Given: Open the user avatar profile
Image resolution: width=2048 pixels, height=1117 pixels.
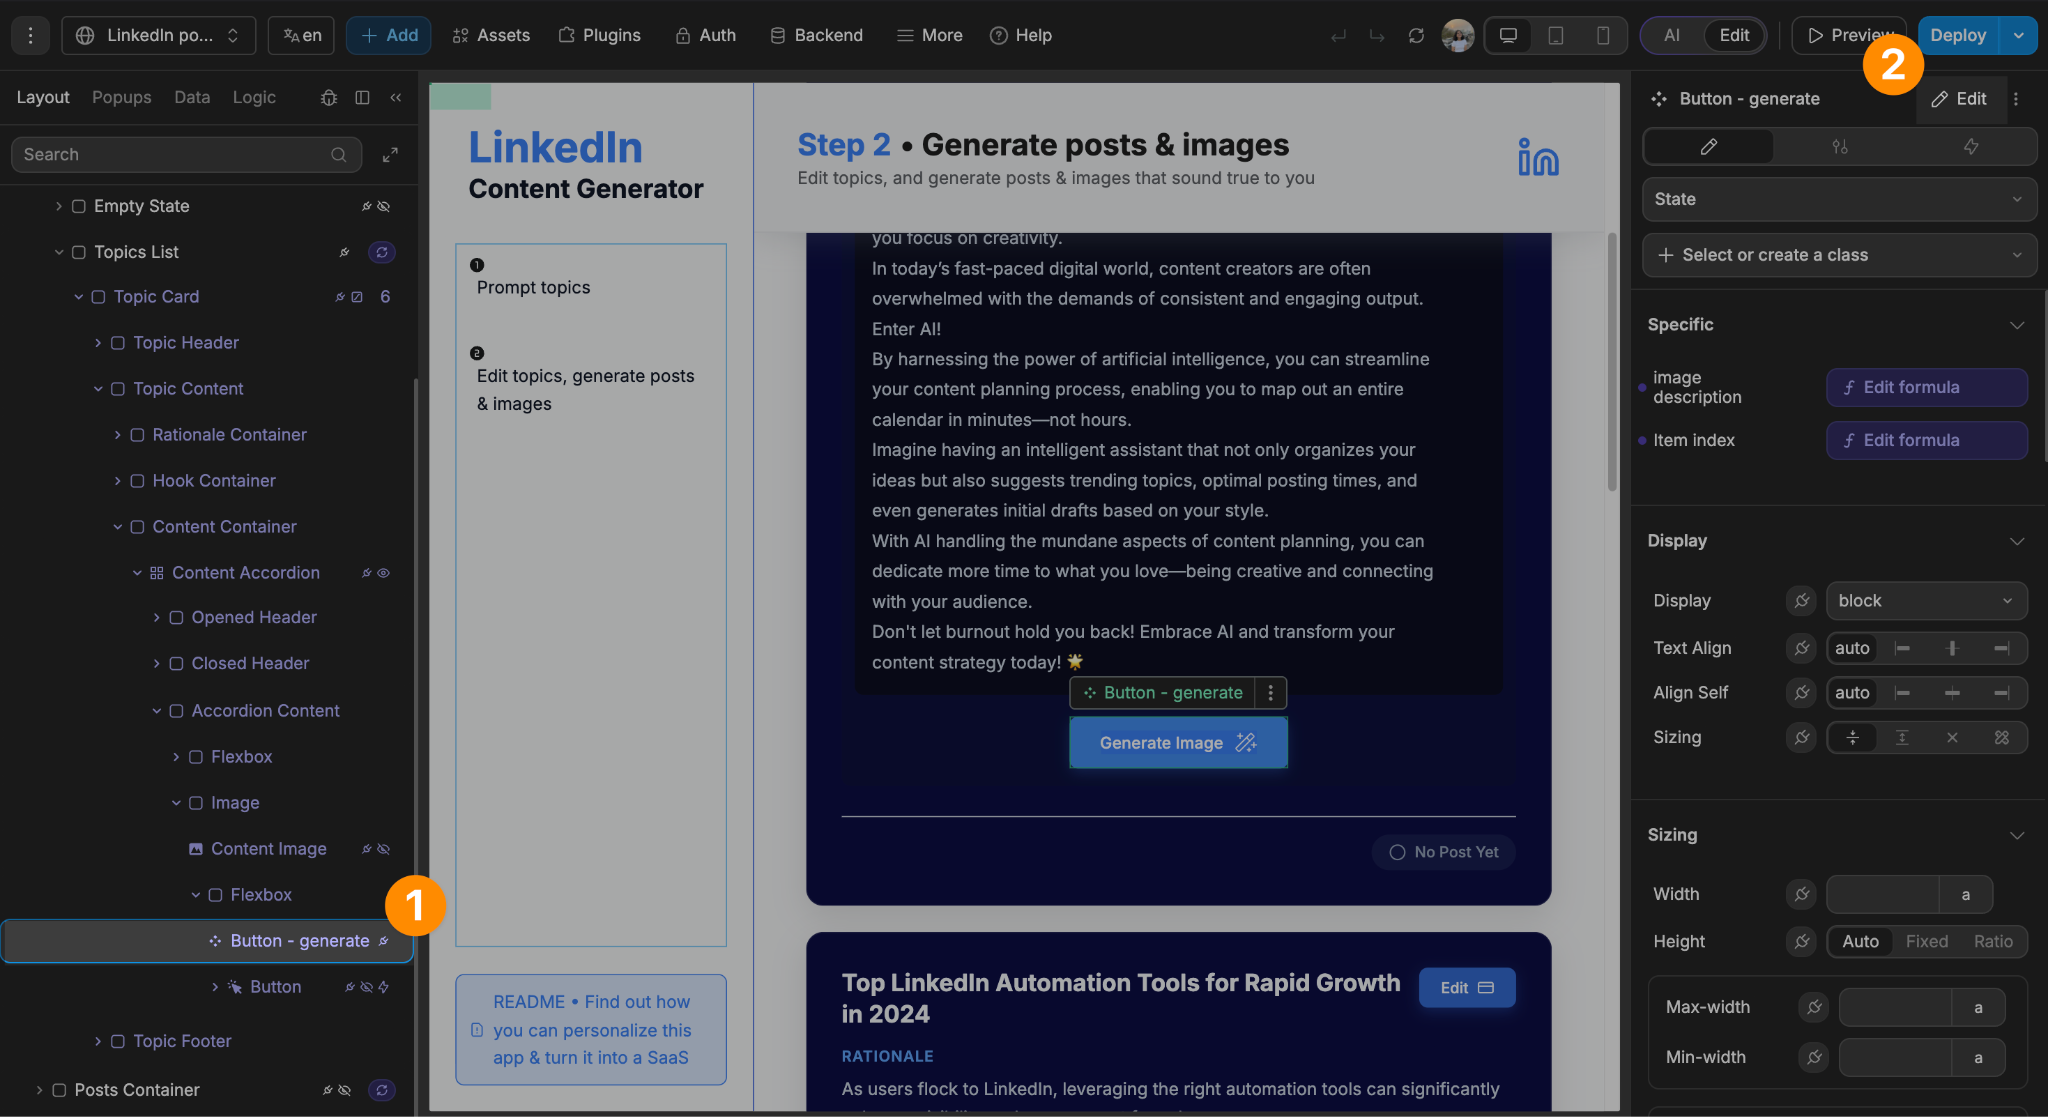Looking at the screenshot, I should (x=1457, y=35).
